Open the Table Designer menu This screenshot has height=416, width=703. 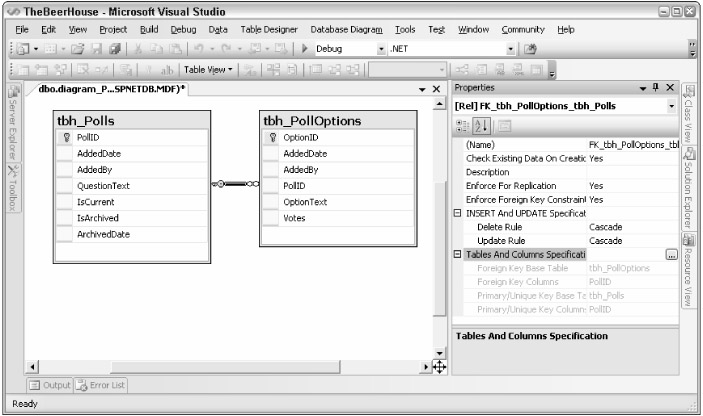click(269, 30)
